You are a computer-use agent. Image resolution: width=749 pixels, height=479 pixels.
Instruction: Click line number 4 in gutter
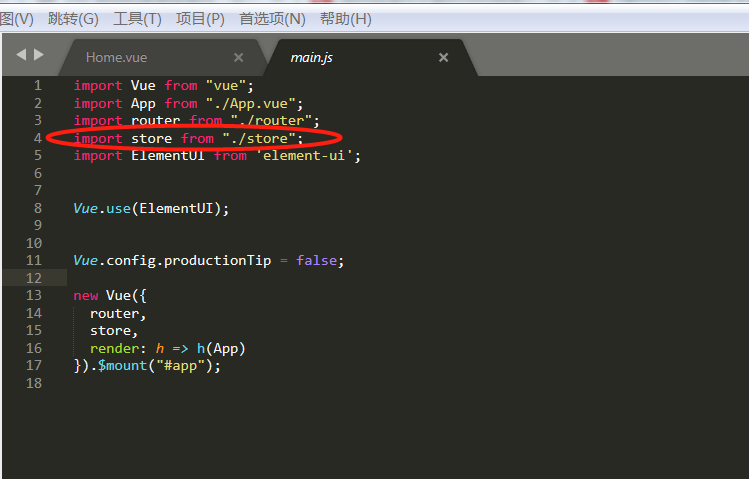[38, 138]
